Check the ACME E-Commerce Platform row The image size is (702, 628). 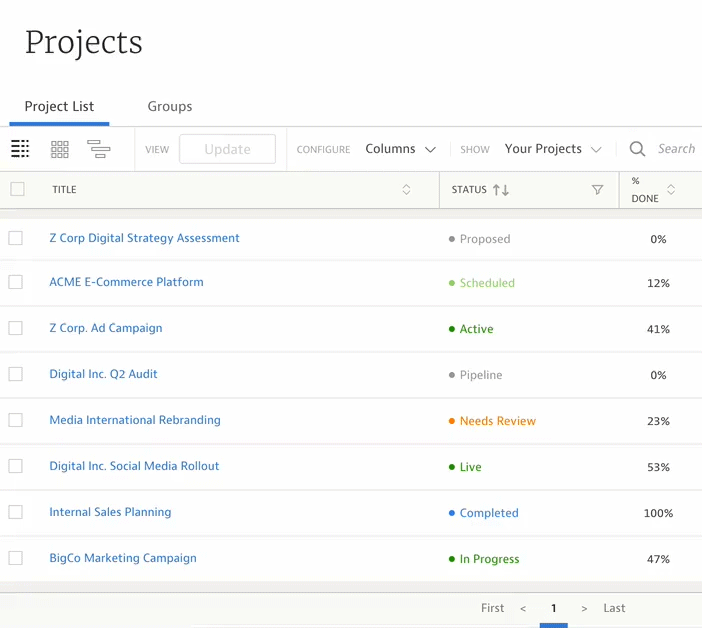point(16,282)
